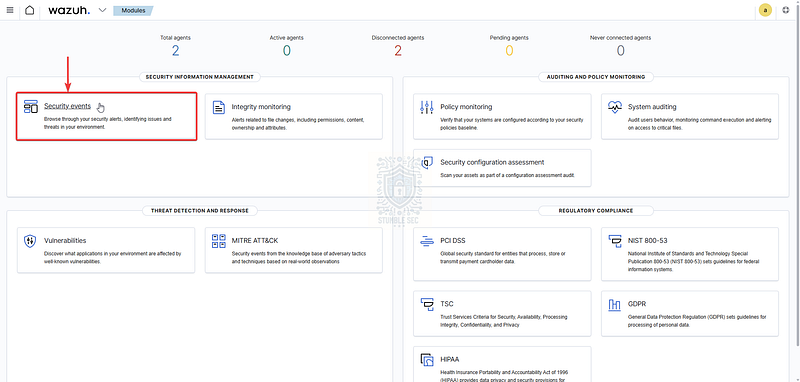800x382 pixels.
Task: Open the Vulnerabilities module
Action: (65, 240)
